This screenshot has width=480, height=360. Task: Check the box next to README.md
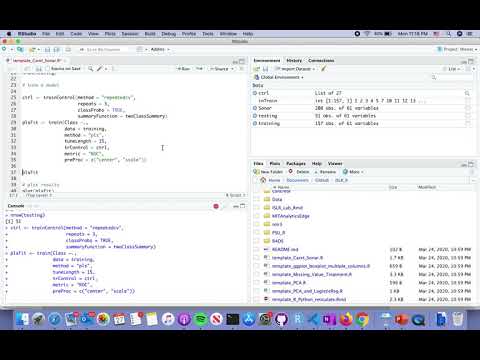click(256, 249)
